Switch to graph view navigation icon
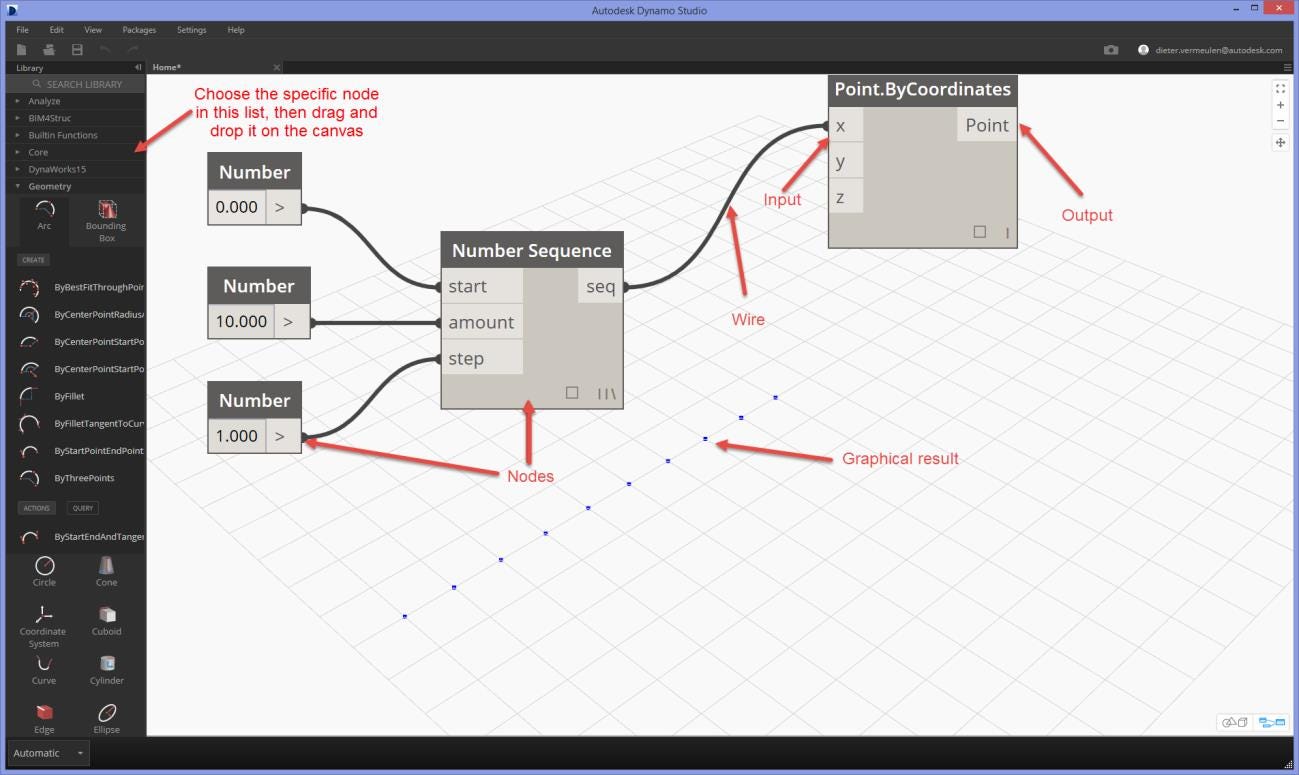Viewport: 1299px width, 775px height. pos(1271,722)
